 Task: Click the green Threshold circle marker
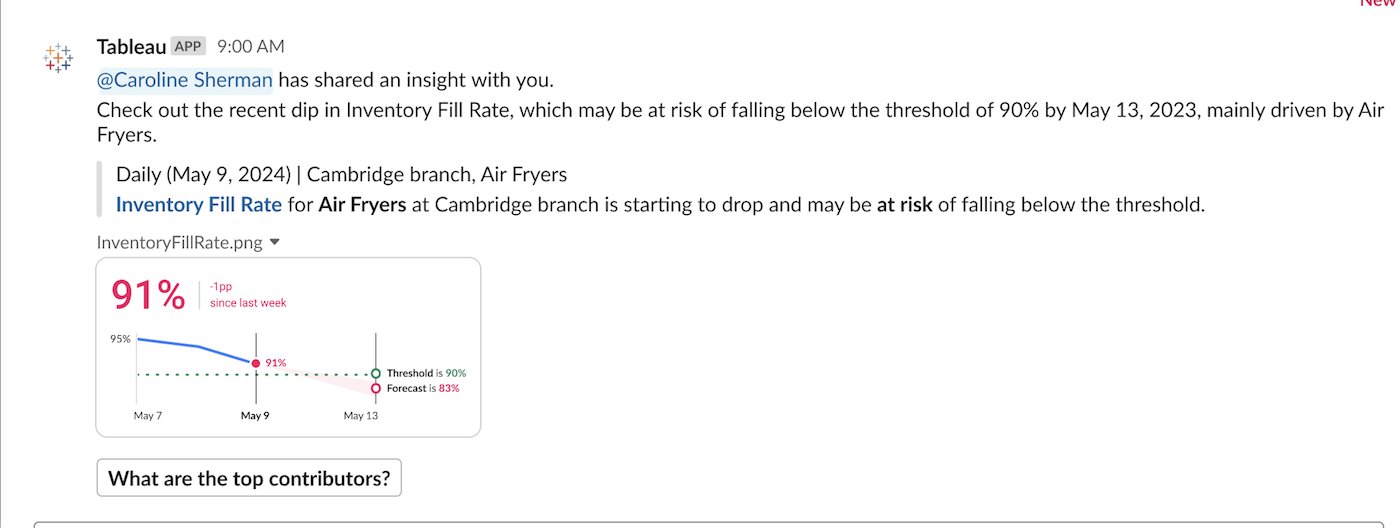tap(376, 374)
